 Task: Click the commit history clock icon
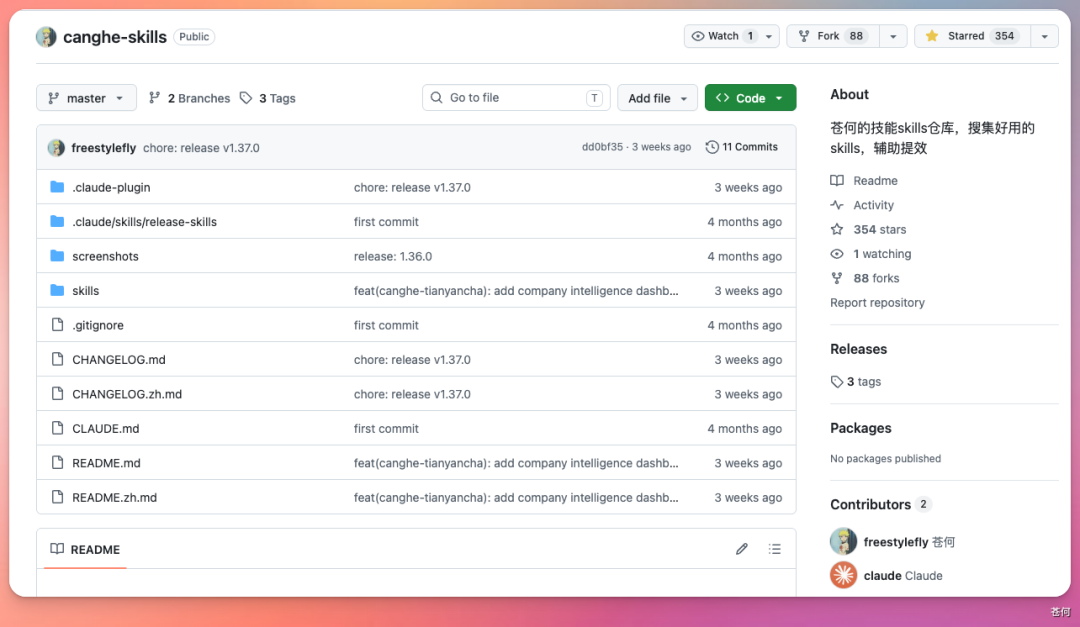point(712,147)
